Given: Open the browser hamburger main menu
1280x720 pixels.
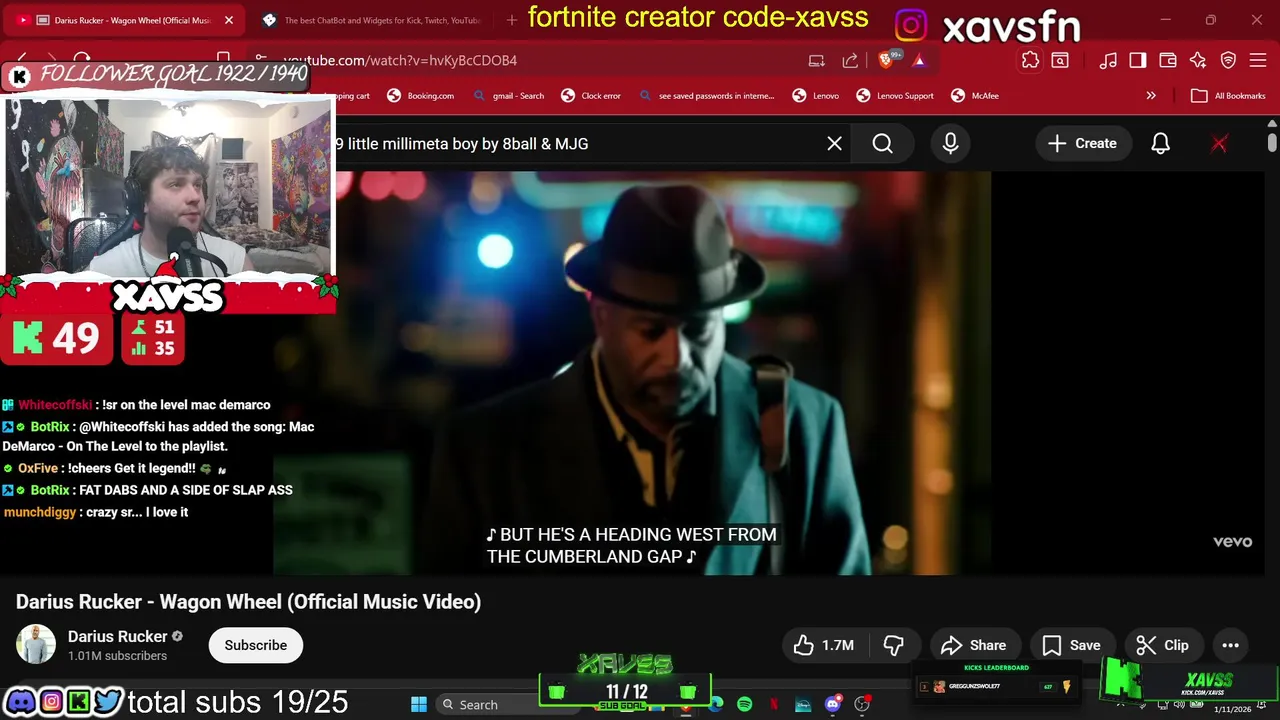Looking at the screenshot, I should click(1258, 61).
